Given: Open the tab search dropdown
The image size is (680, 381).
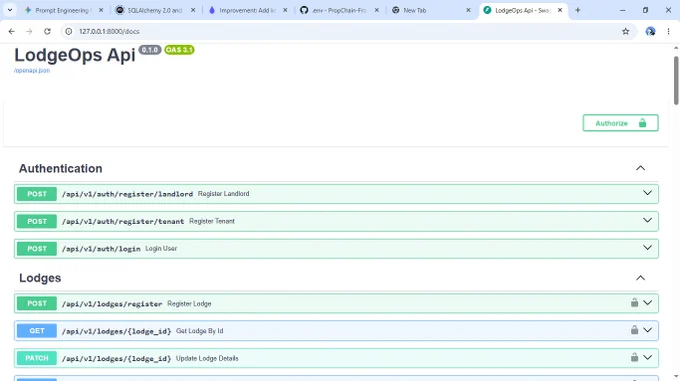Looking at the screenshot, I should (x=10, y=10).
